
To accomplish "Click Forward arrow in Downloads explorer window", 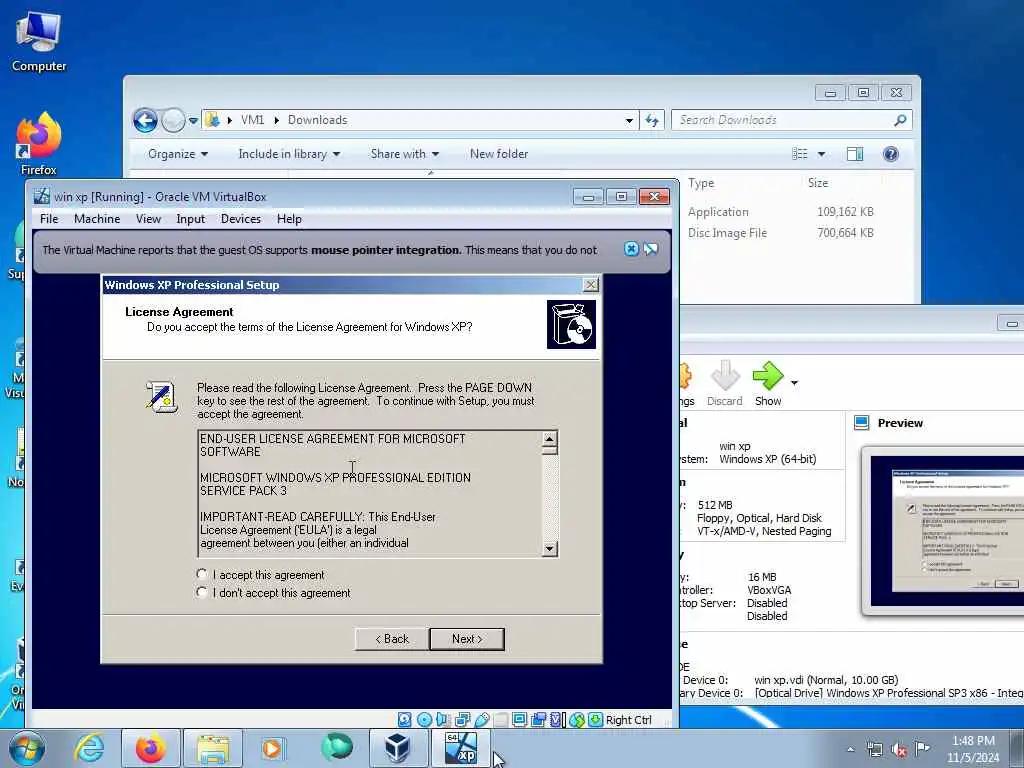I will (173, 120).
